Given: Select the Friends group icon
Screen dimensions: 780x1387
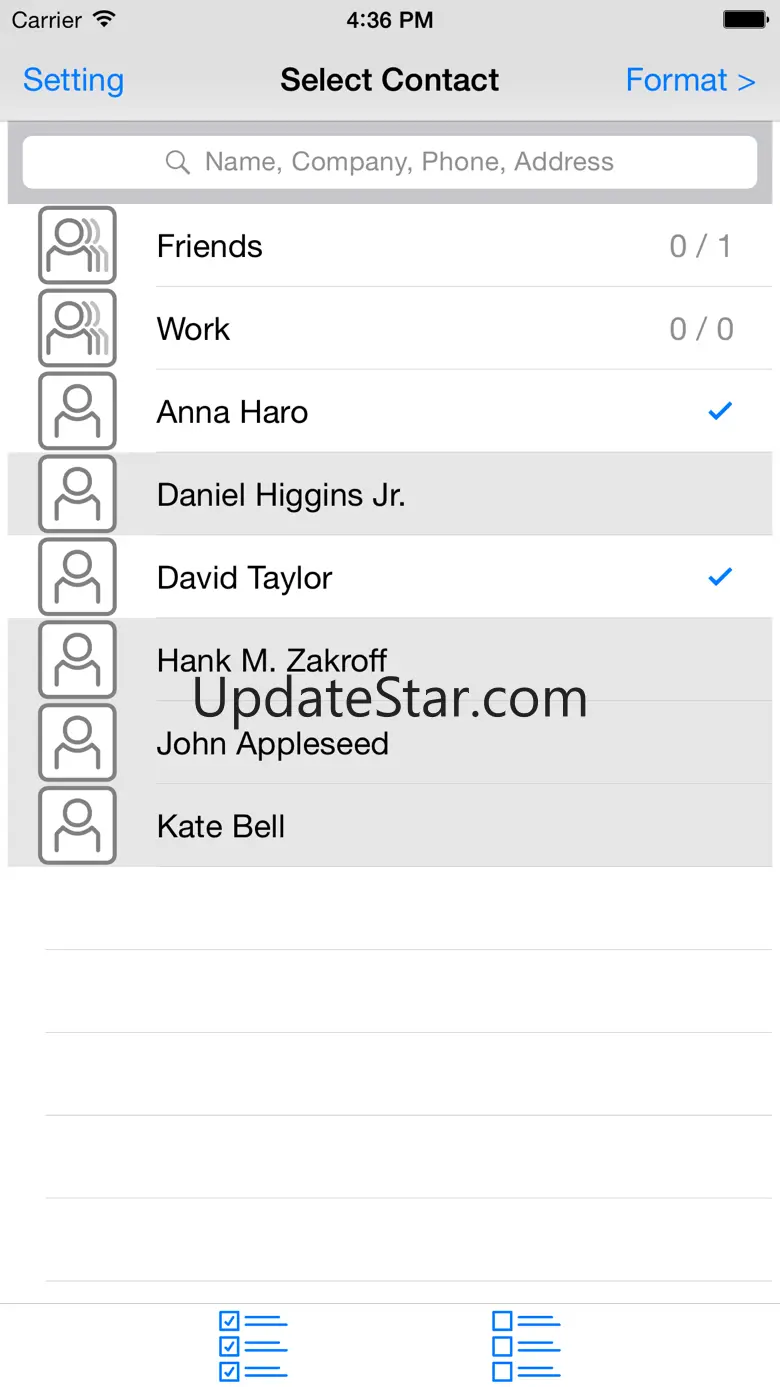Looking at the screenshot, I should pos(77,245).
